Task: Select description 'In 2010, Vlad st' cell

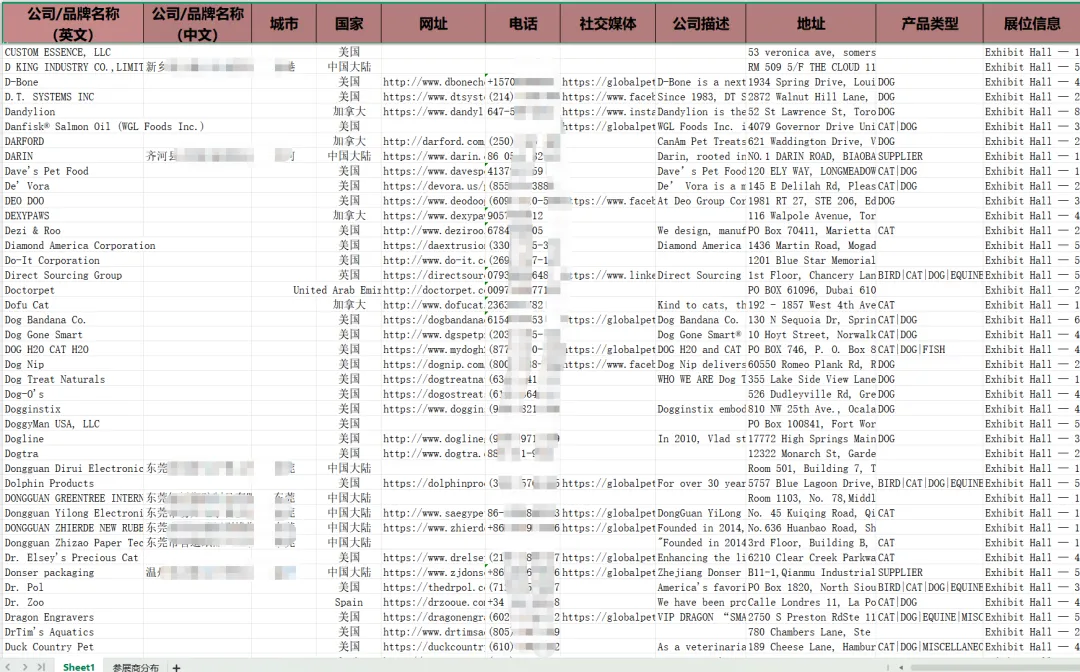Action: [x=700, y=439]
